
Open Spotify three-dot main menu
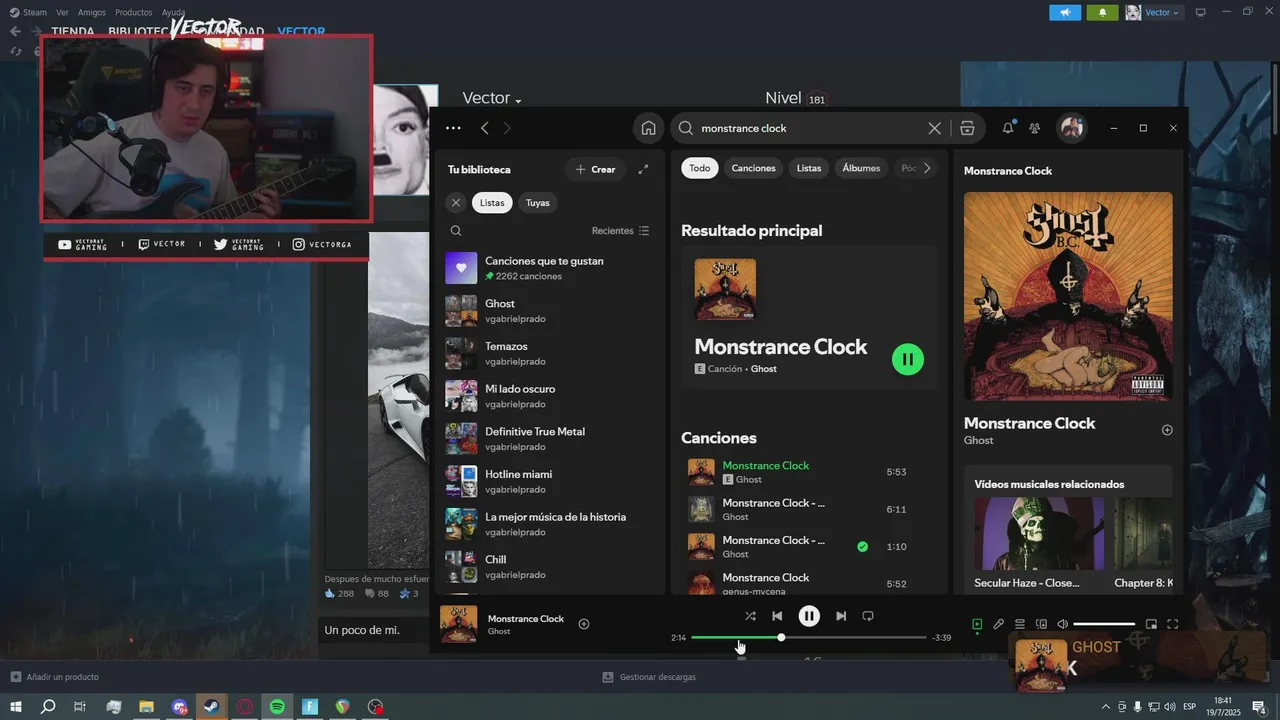[x=453, y=128]
